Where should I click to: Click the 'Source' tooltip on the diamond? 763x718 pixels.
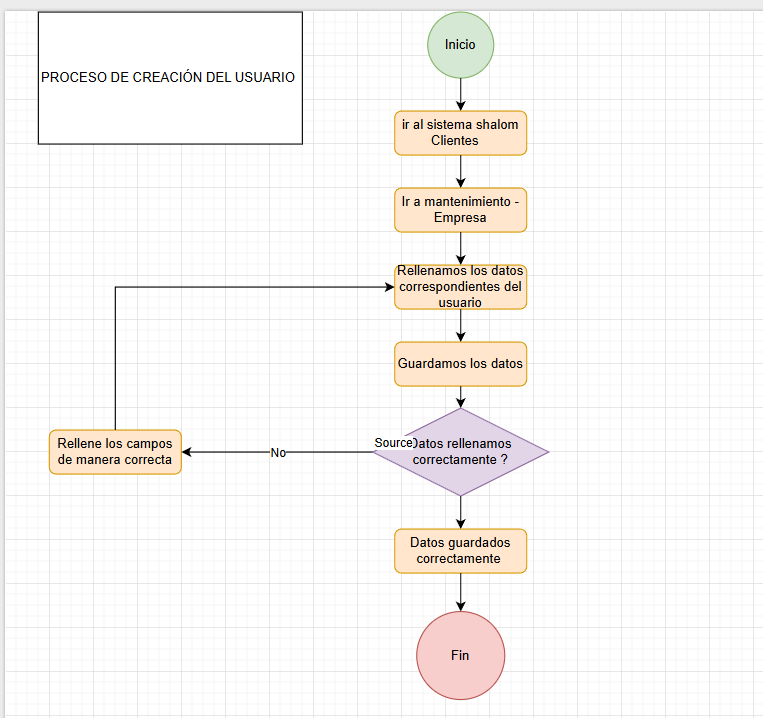point(394,442)
